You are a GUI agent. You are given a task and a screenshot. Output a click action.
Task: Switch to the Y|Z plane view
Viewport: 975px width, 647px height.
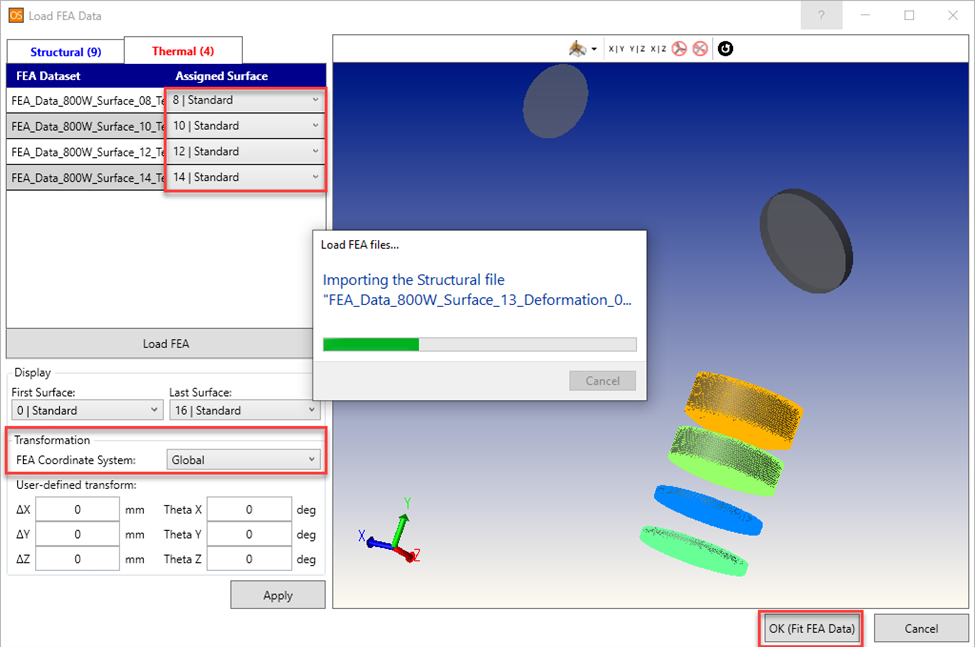point(637,49)
